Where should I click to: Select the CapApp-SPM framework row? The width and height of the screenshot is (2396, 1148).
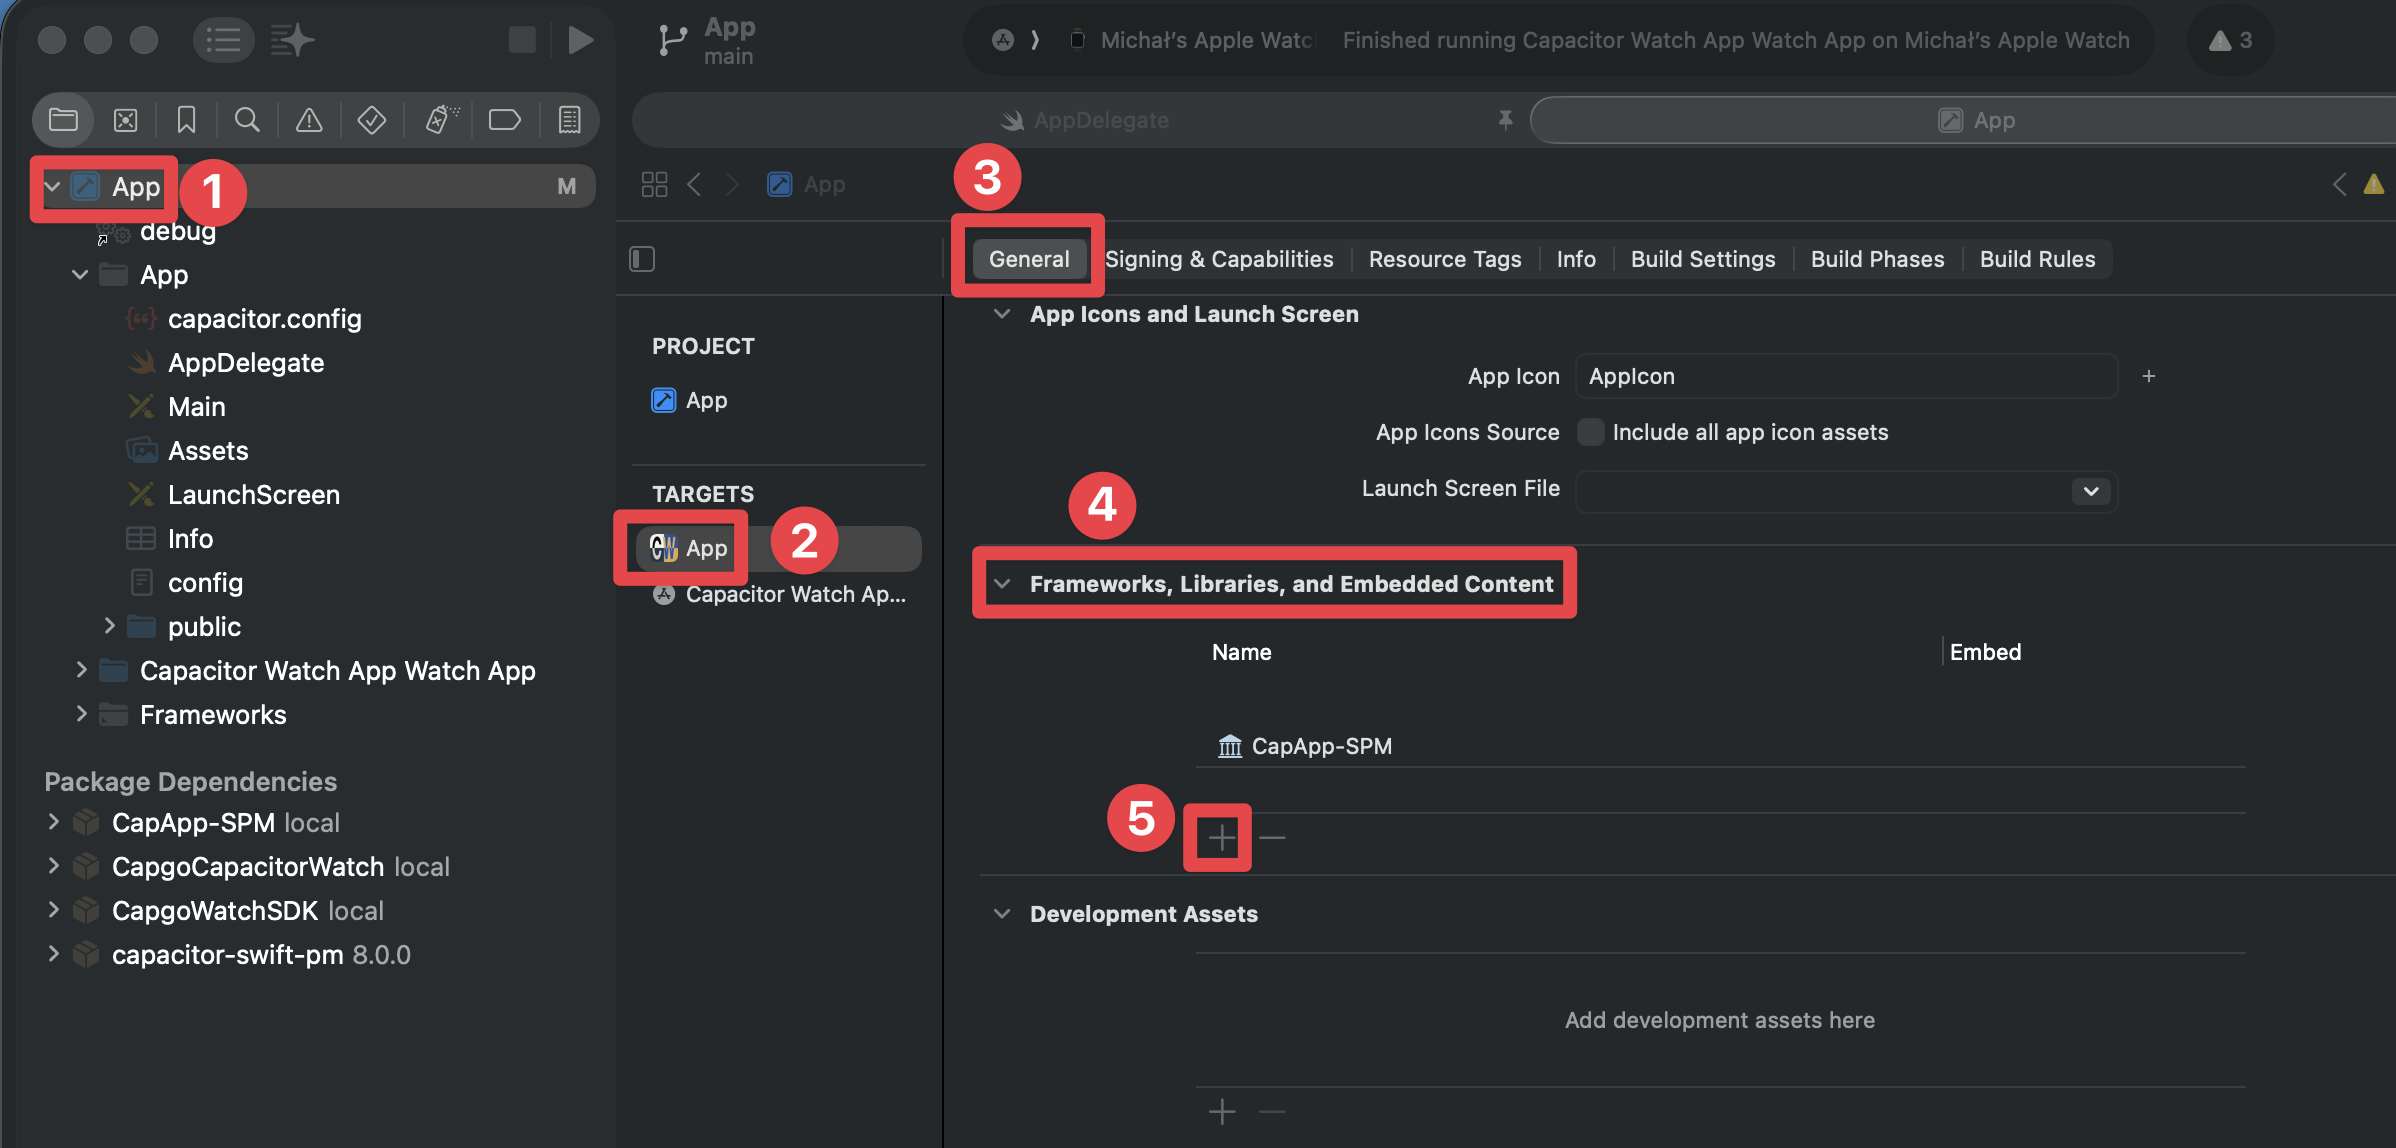tap(1720, 746)
